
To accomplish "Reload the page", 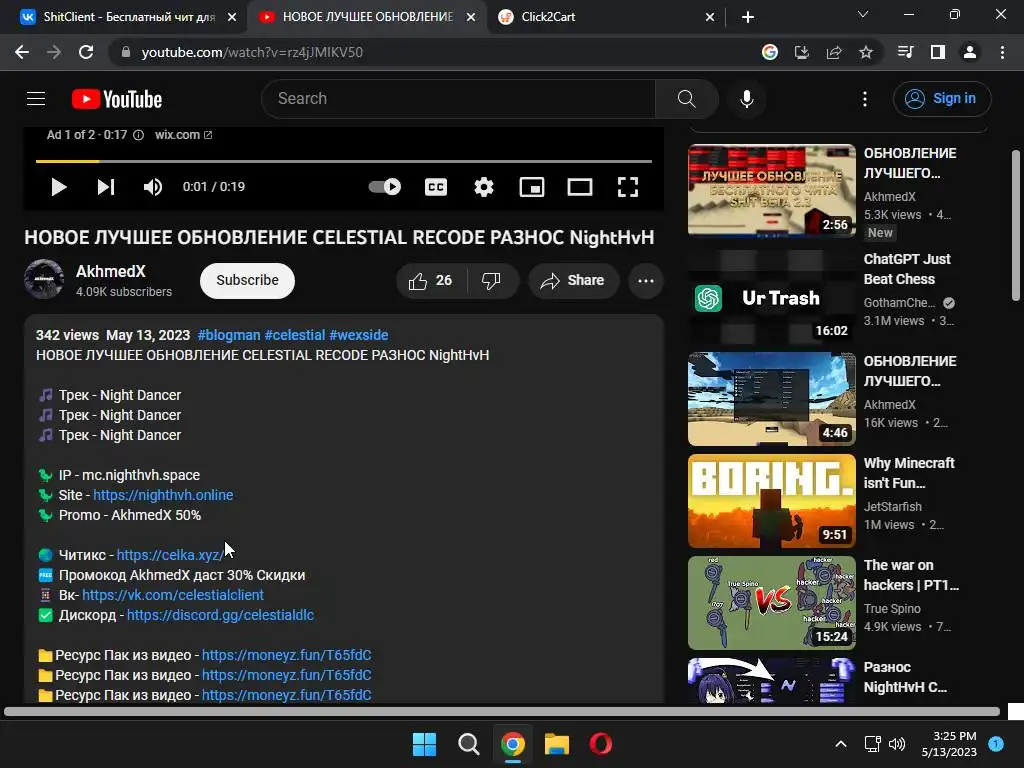I will tap(86, 52).
